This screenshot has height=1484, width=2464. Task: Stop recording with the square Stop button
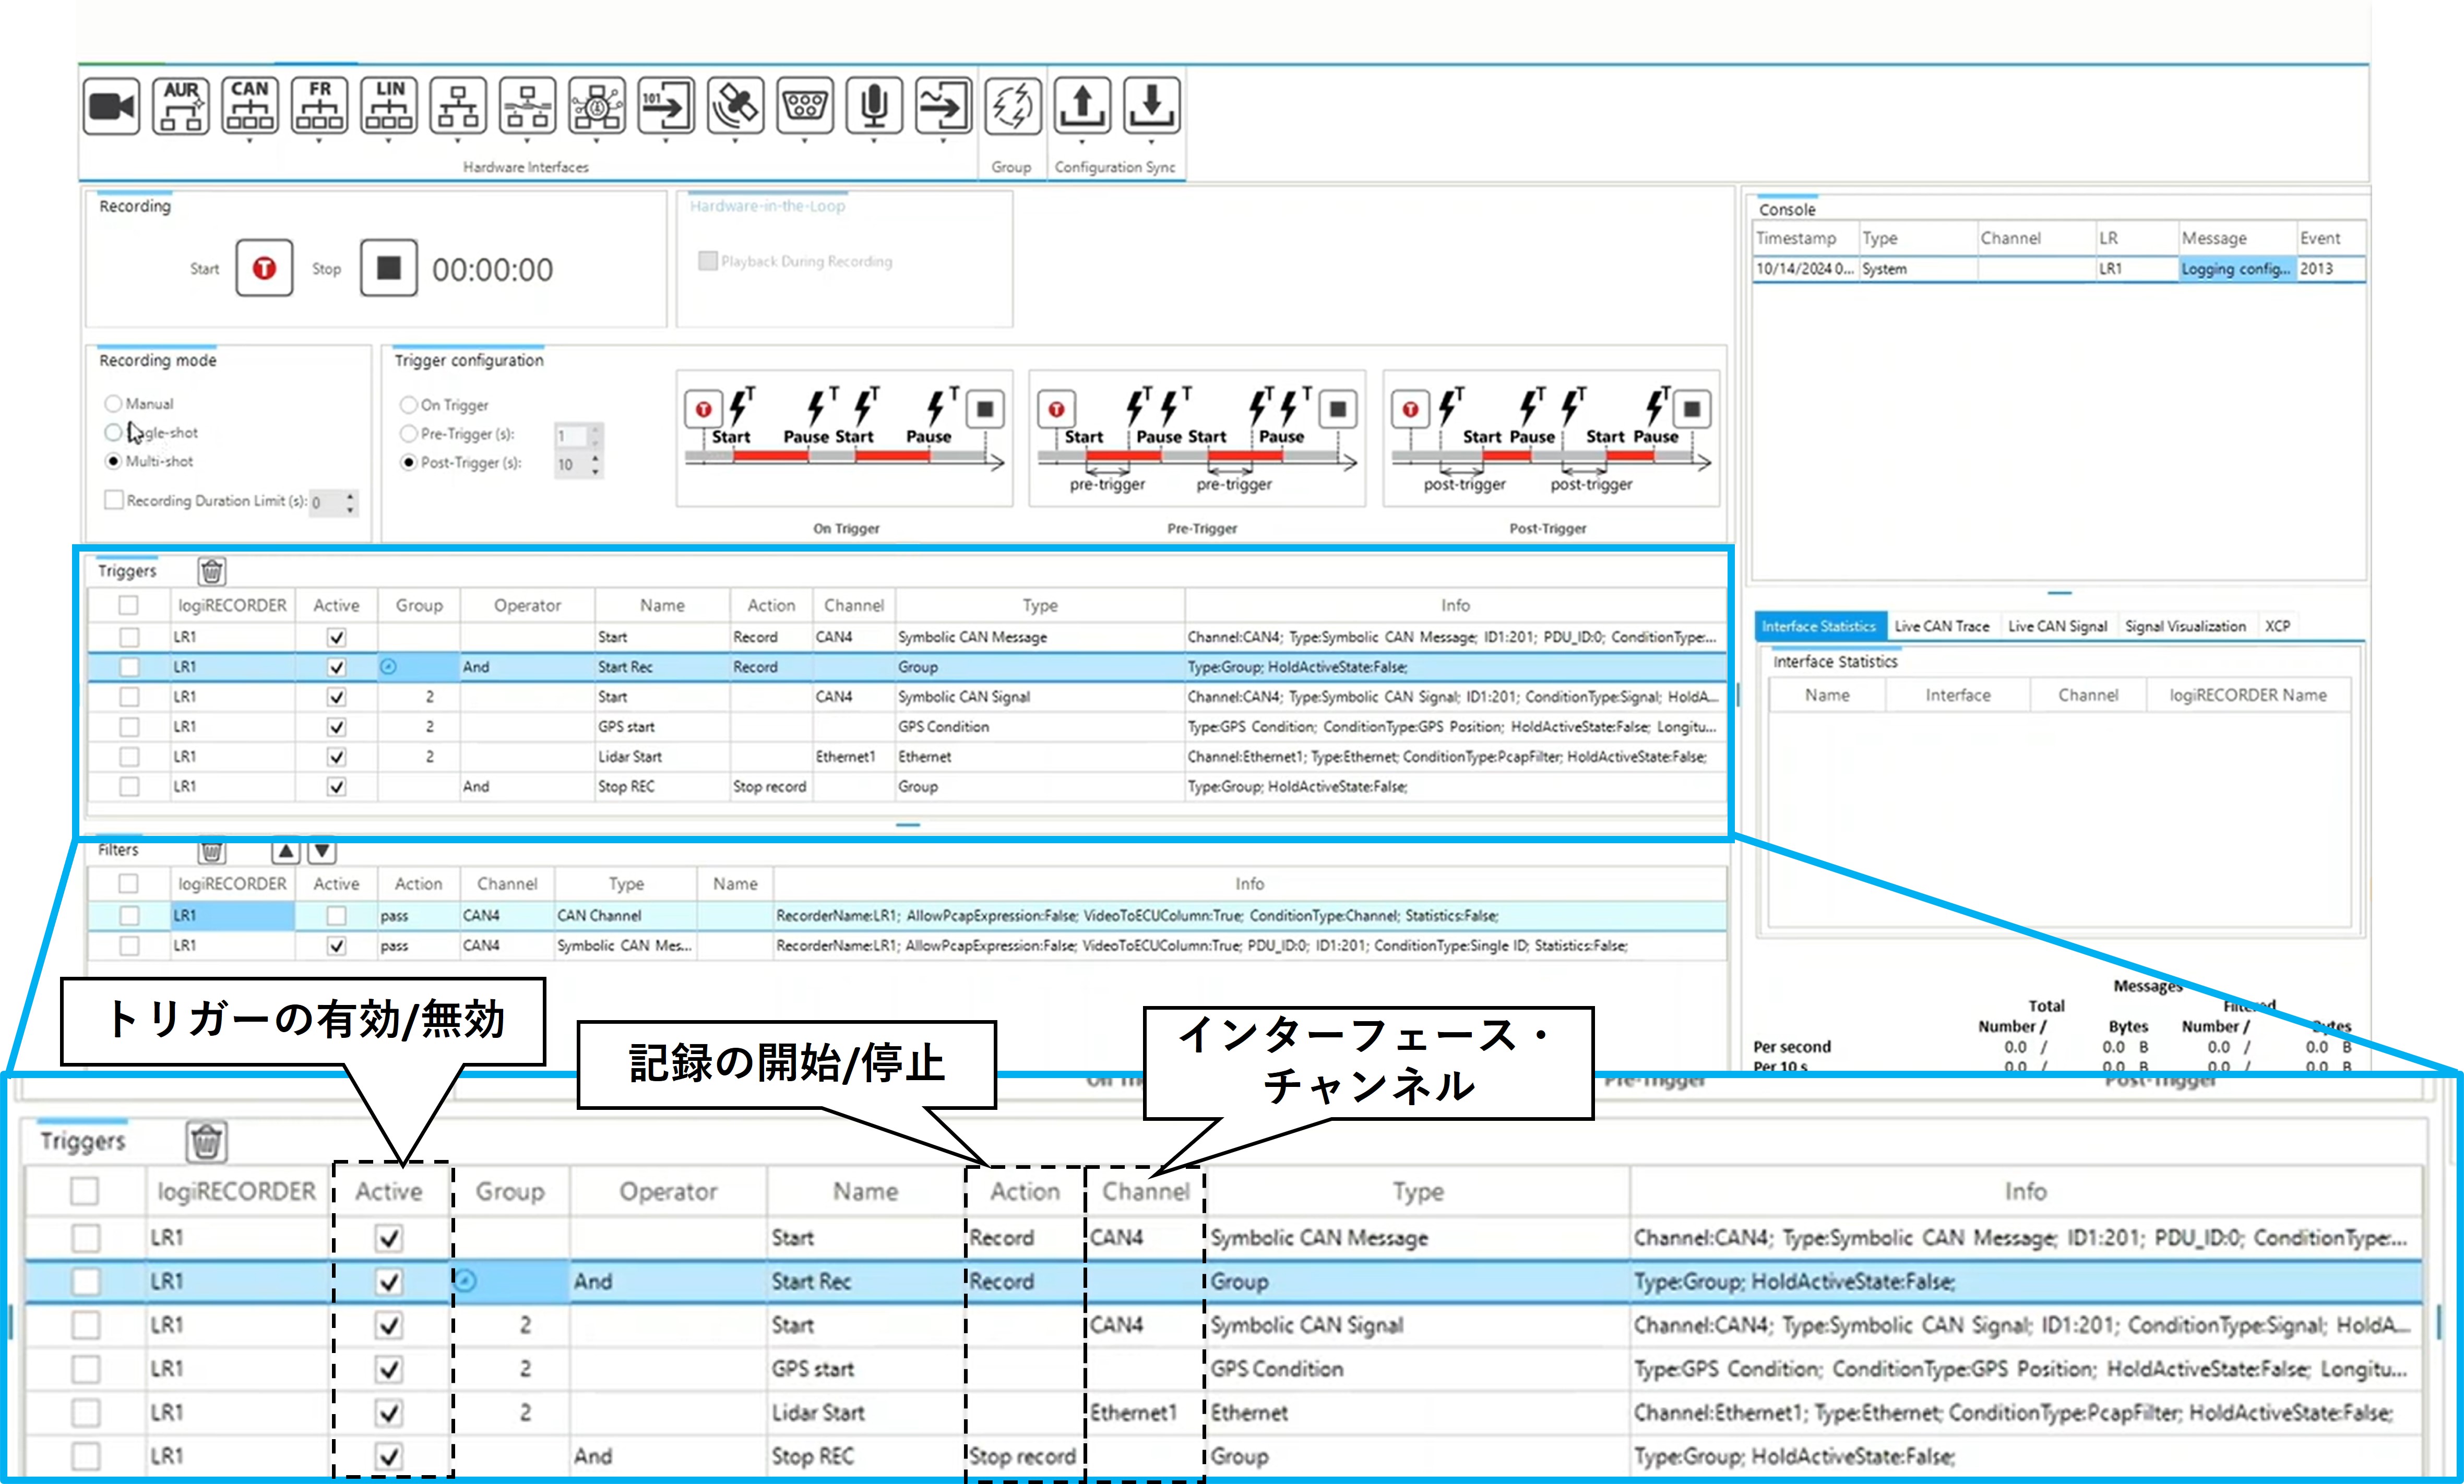[389, 268]
